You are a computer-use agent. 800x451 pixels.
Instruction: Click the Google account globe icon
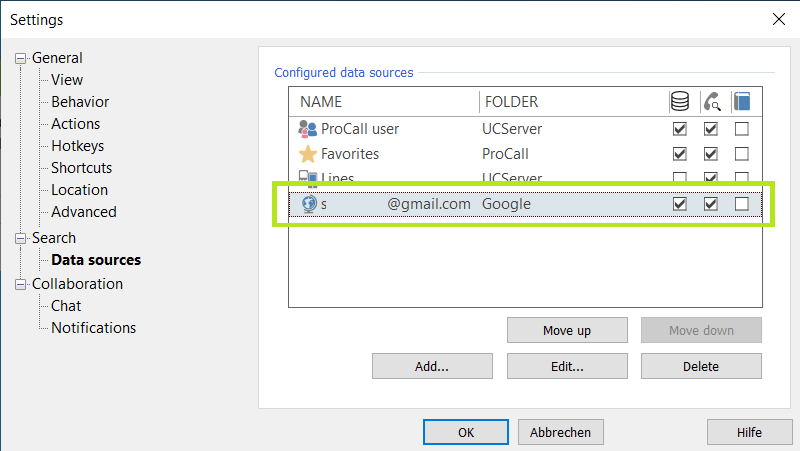(x=309, y=204)
